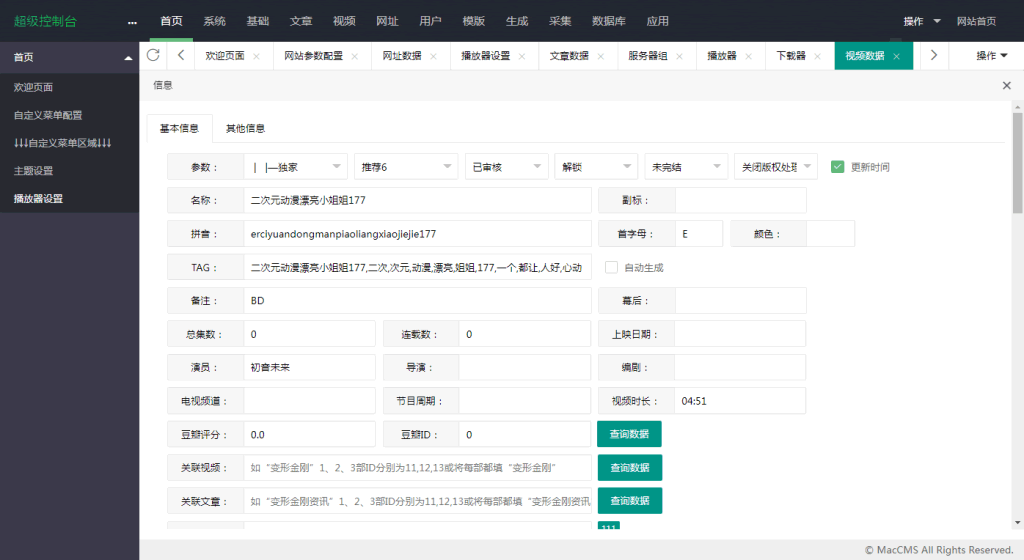The image size is (1024, 560).
Task: Click the 颜色 color field
Action: coord(829,234)
